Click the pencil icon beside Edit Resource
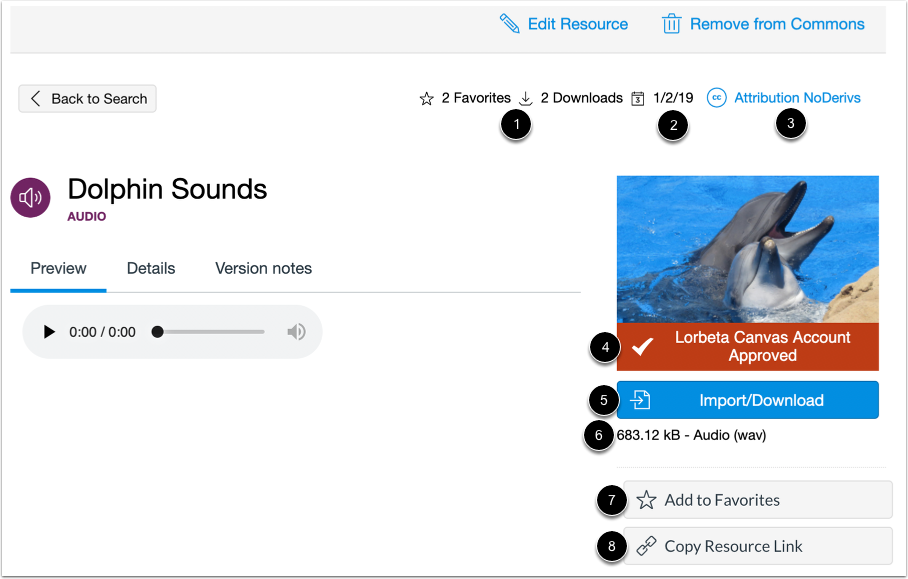 (x=510, y=23)
